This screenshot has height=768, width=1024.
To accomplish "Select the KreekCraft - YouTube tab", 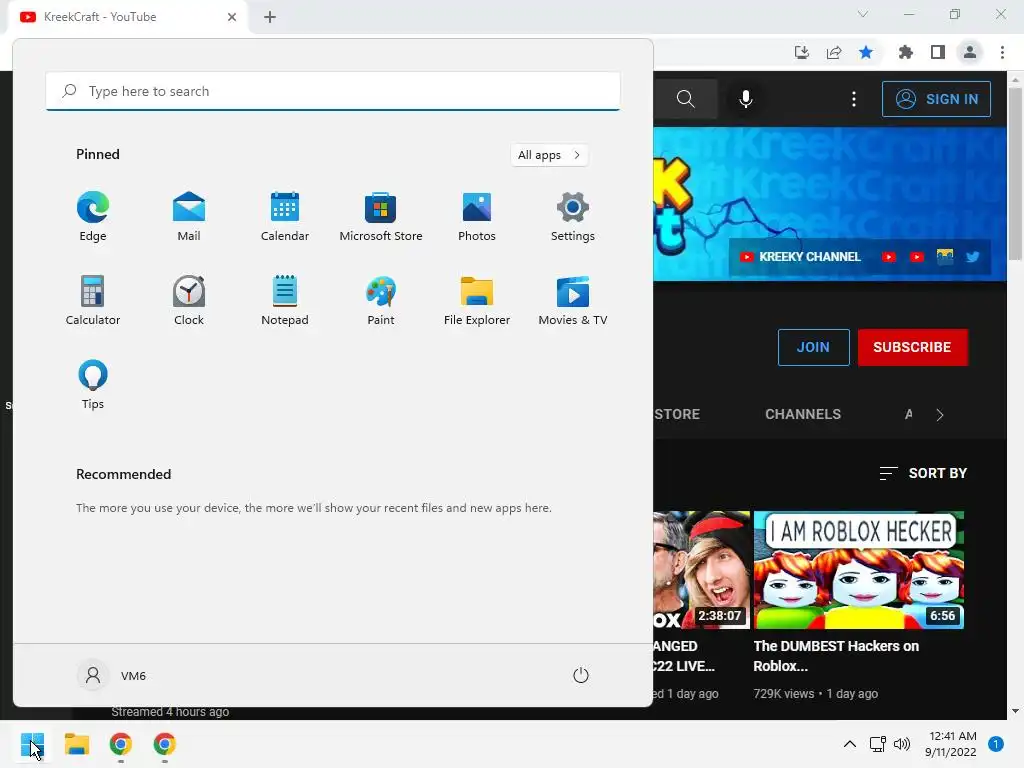I will point(128,17).
